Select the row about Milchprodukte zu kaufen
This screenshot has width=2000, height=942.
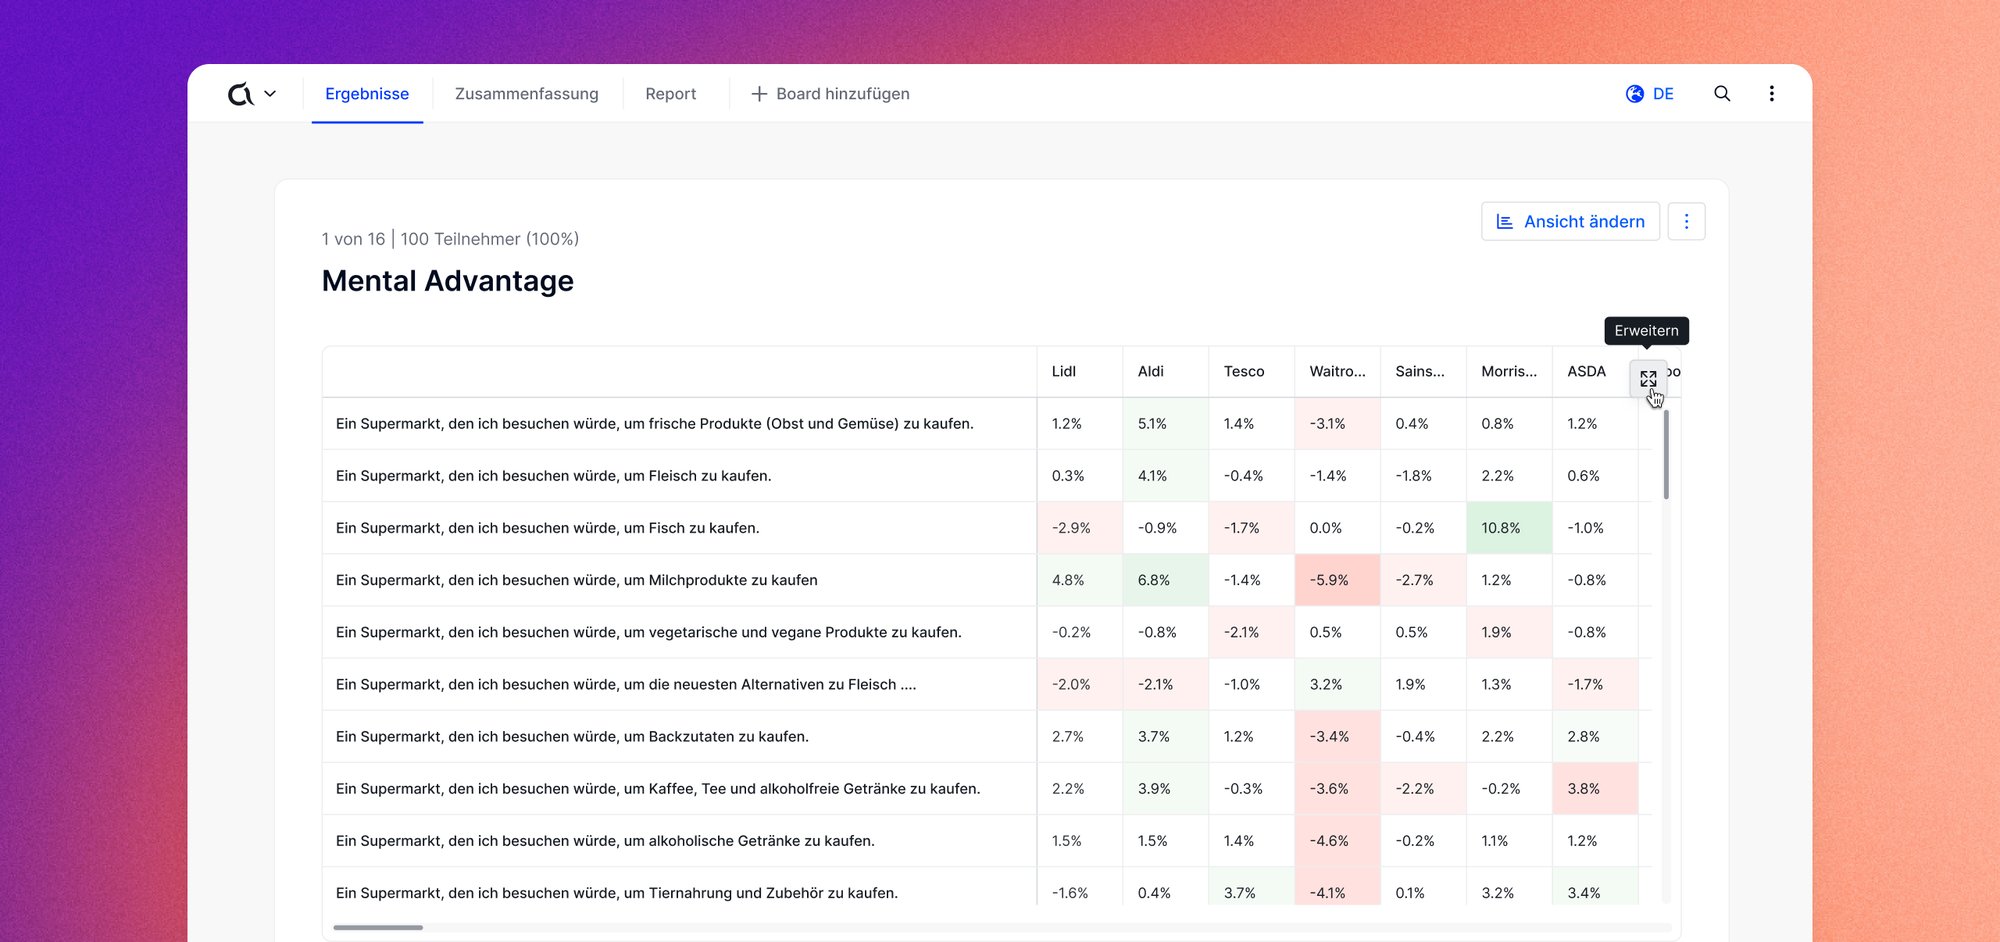pyautogui.click(x=680, y=580)
